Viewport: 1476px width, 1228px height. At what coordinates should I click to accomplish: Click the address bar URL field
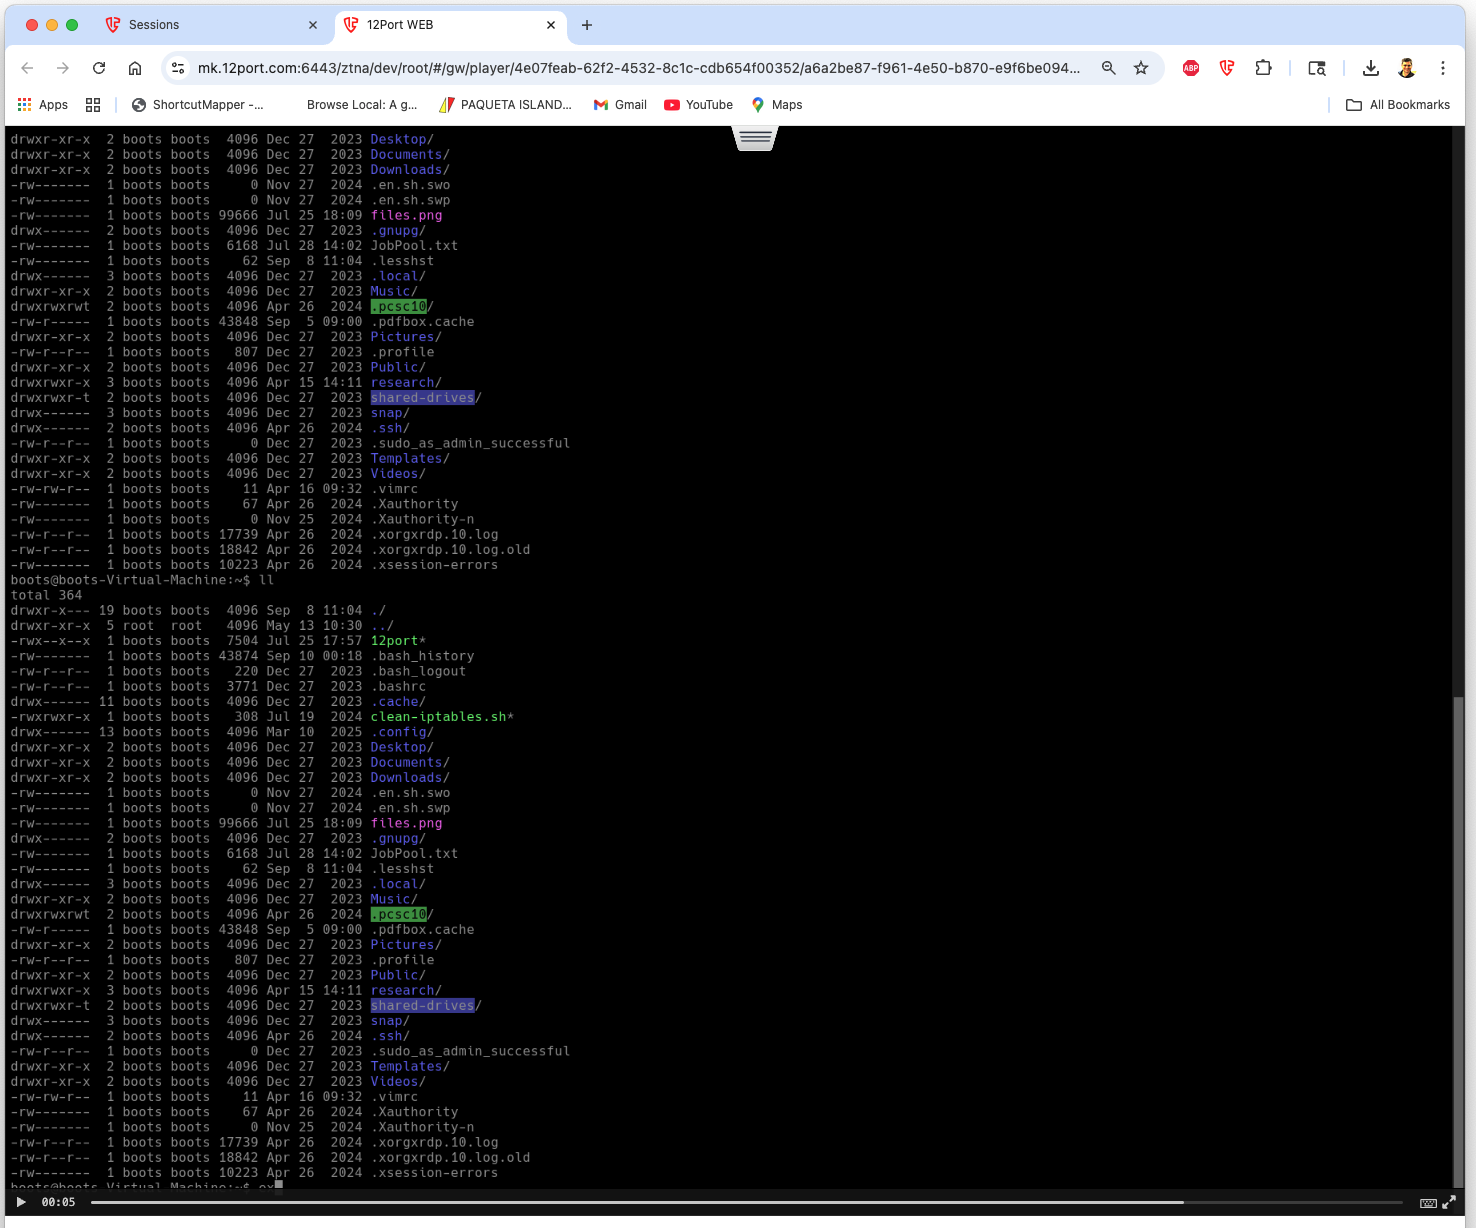638,68
